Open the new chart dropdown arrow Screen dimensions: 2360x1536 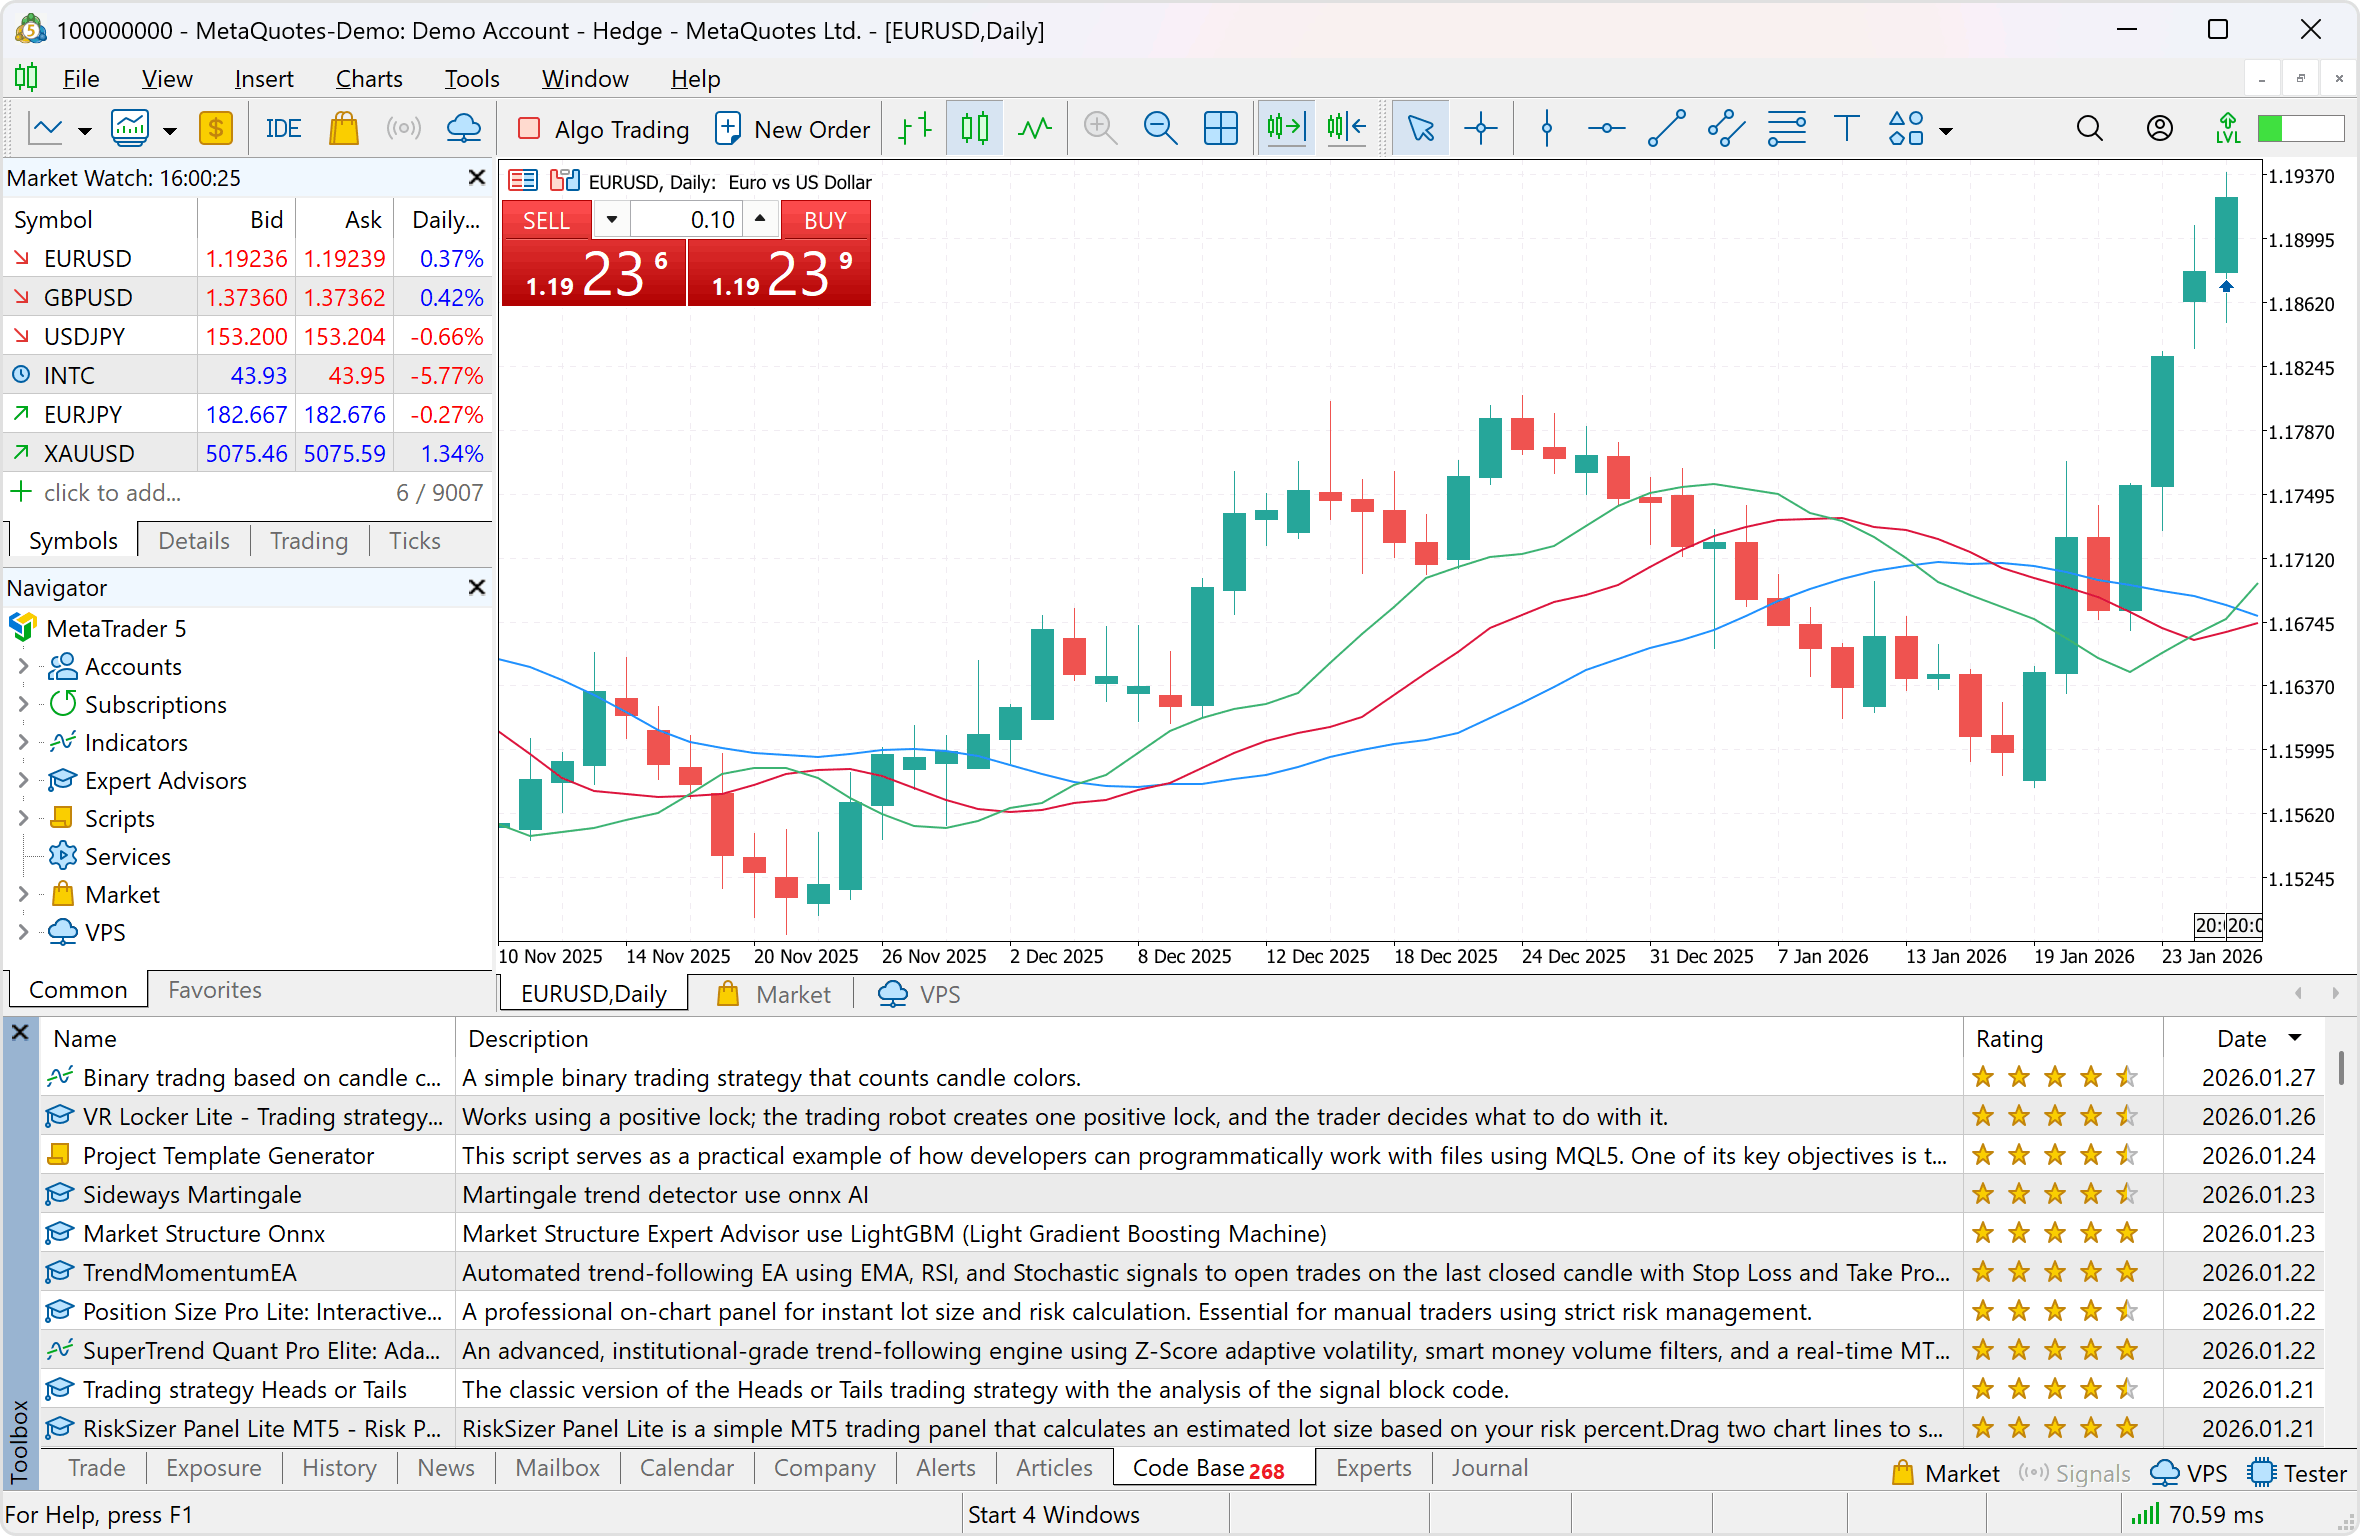[85, 131]
